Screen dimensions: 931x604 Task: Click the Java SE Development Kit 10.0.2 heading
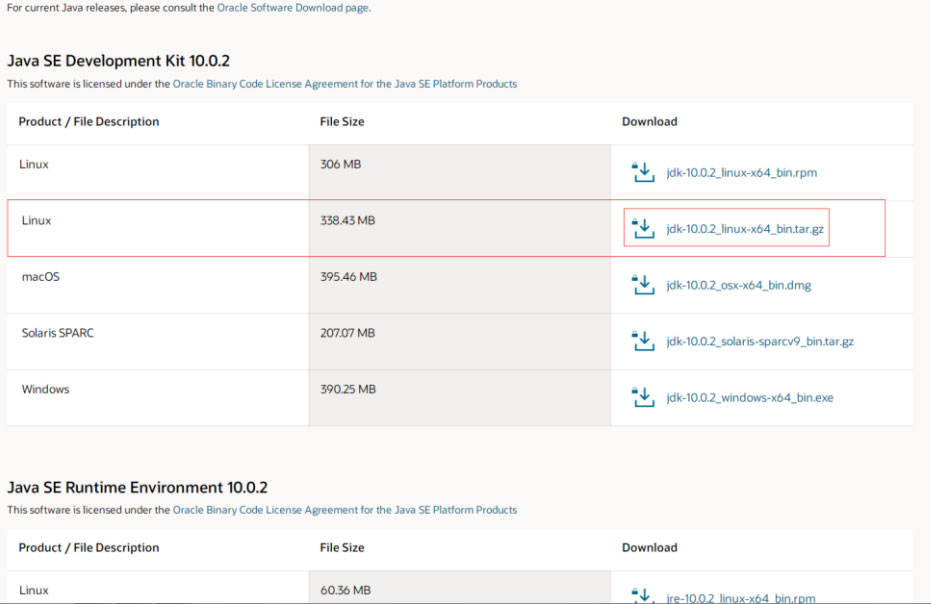[119, 62]
